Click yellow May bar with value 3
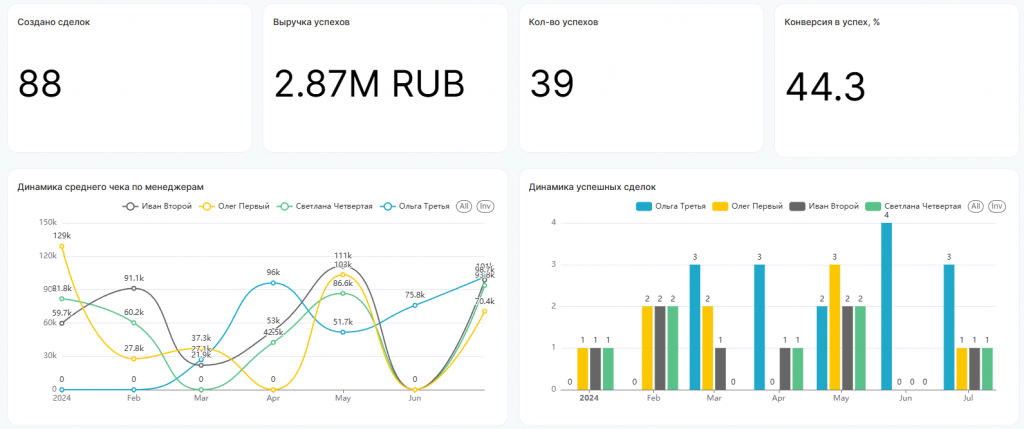This screenshot has width=1024, height=429. [x=835, y=326]
